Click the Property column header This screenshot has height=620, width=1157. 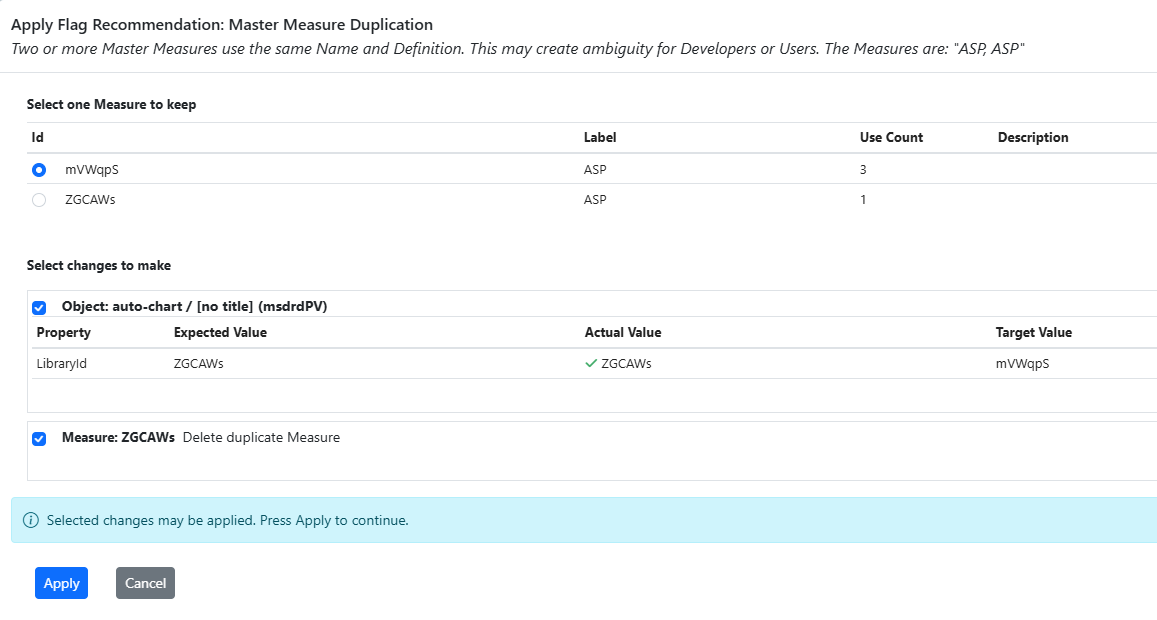pyautogui.click(x=64, y=333)
